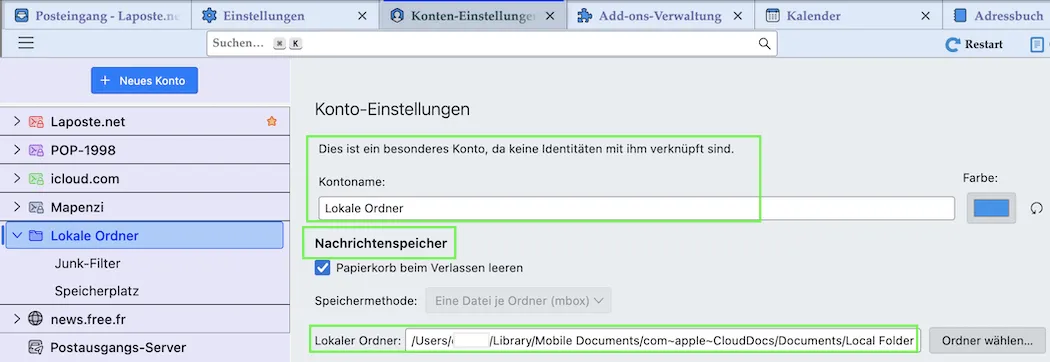Click the Neues Konto button
The width and height of the screenshot is (1050, 362).
click(x=145, y=80)
